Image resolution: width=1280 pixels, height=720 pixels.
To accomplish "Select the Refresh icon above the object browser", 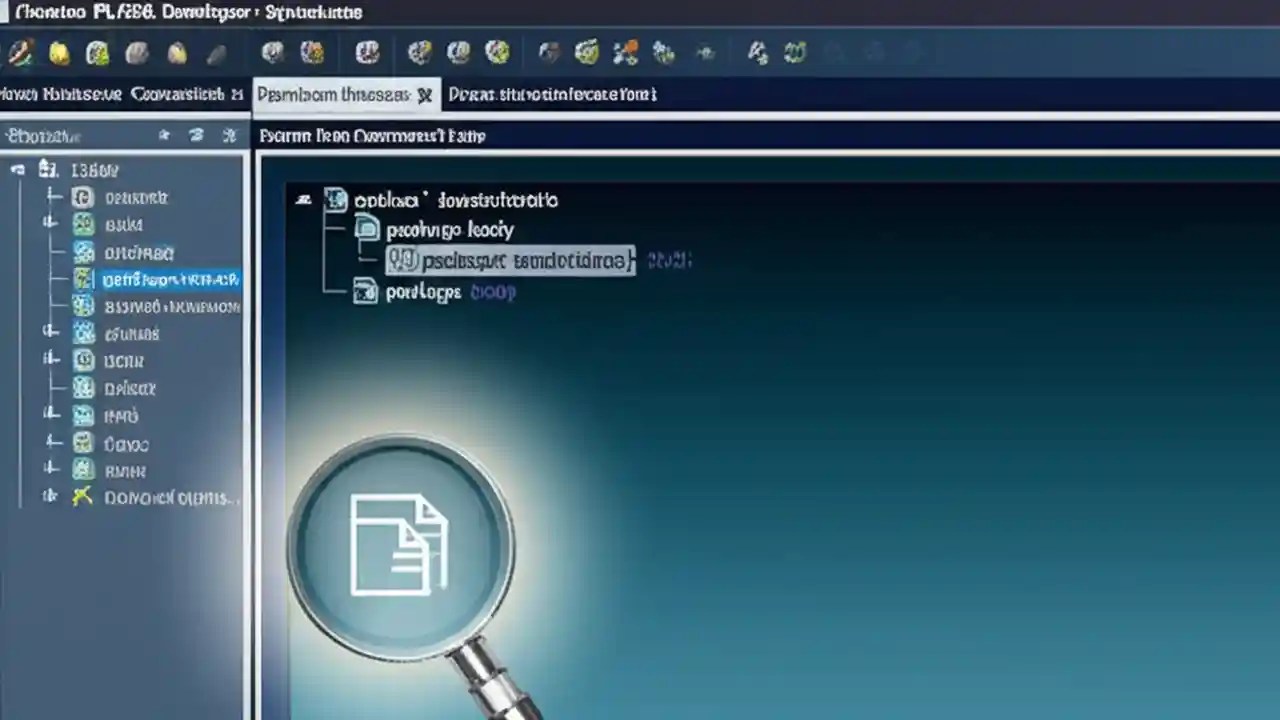I will click(x=196, y=135).
